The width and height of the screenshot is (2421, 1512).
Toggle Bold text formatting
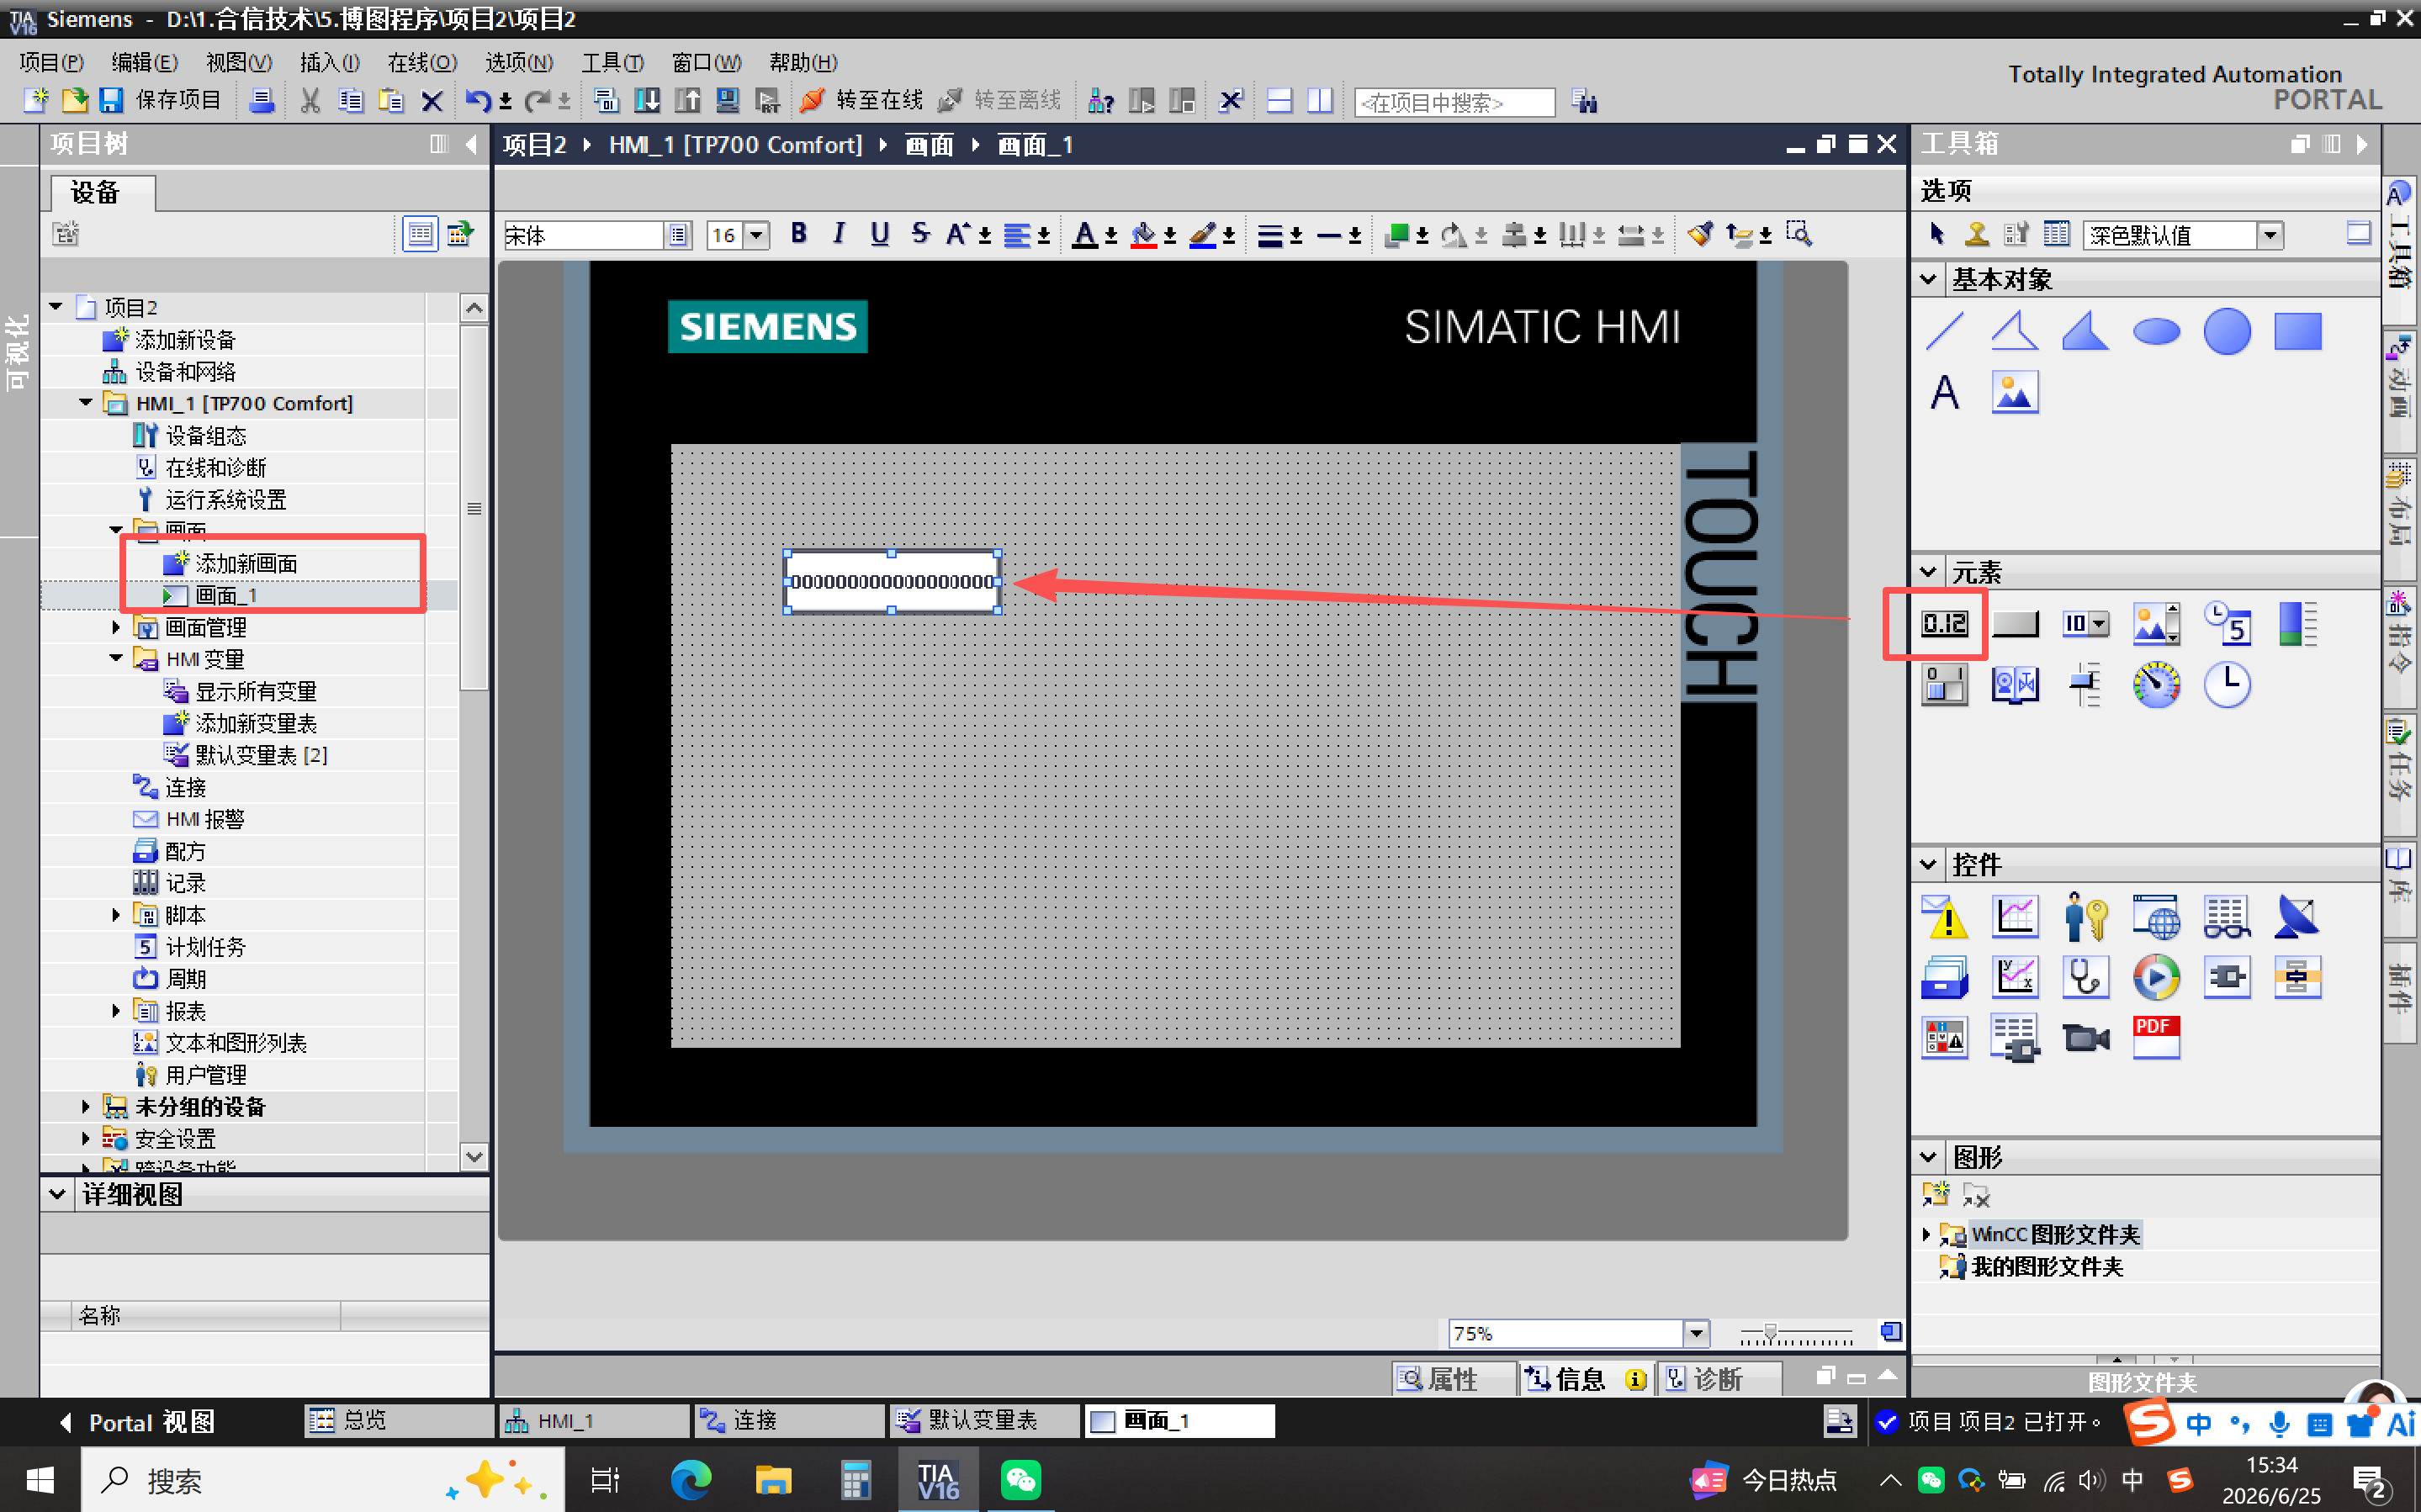point(798,234)
